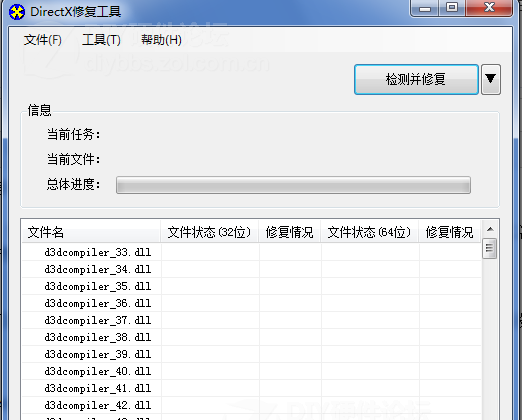This screenshot has width=525, height=420.
Task: Click the DirectX repair tool title icon
Action: pos(16,12)
